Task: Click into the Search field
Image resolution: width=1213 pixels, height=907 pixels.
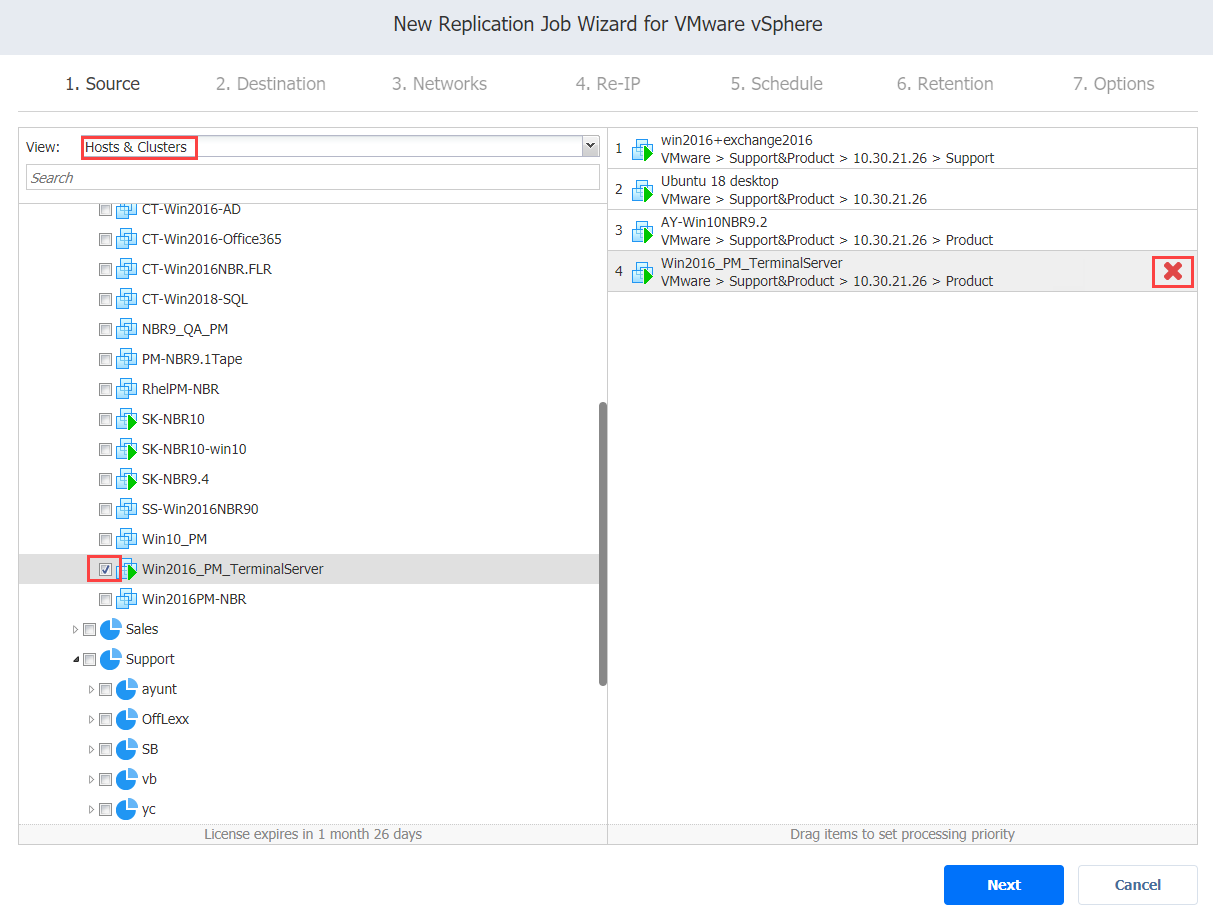Action: [313, 178]
